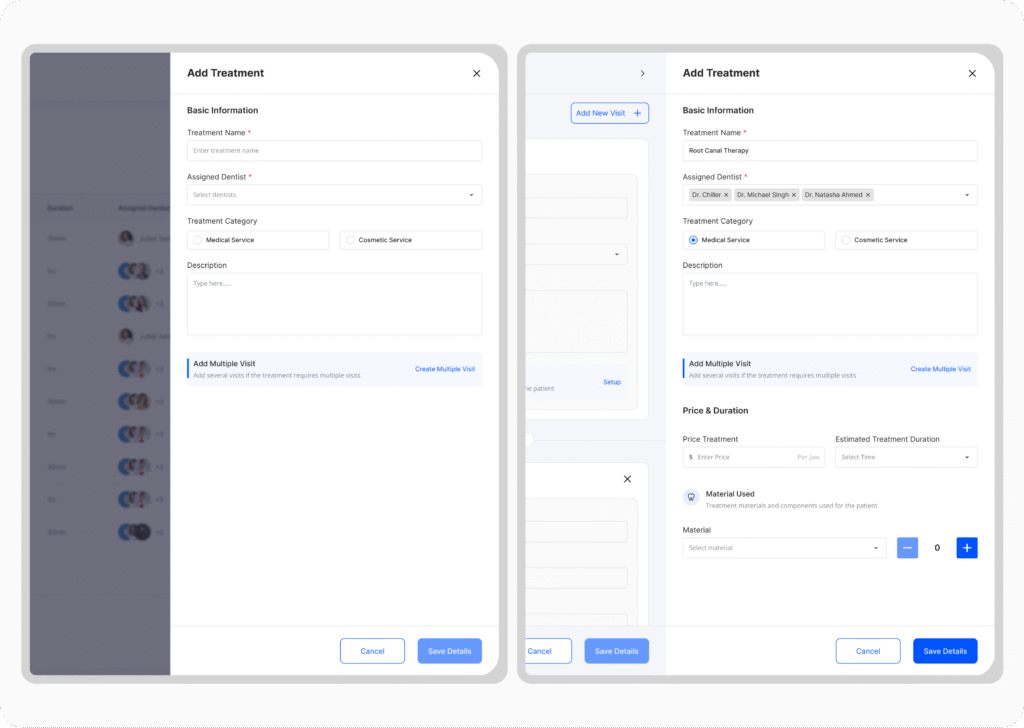
Task: Select Medical Service radio in empty form
Action: 198,240
